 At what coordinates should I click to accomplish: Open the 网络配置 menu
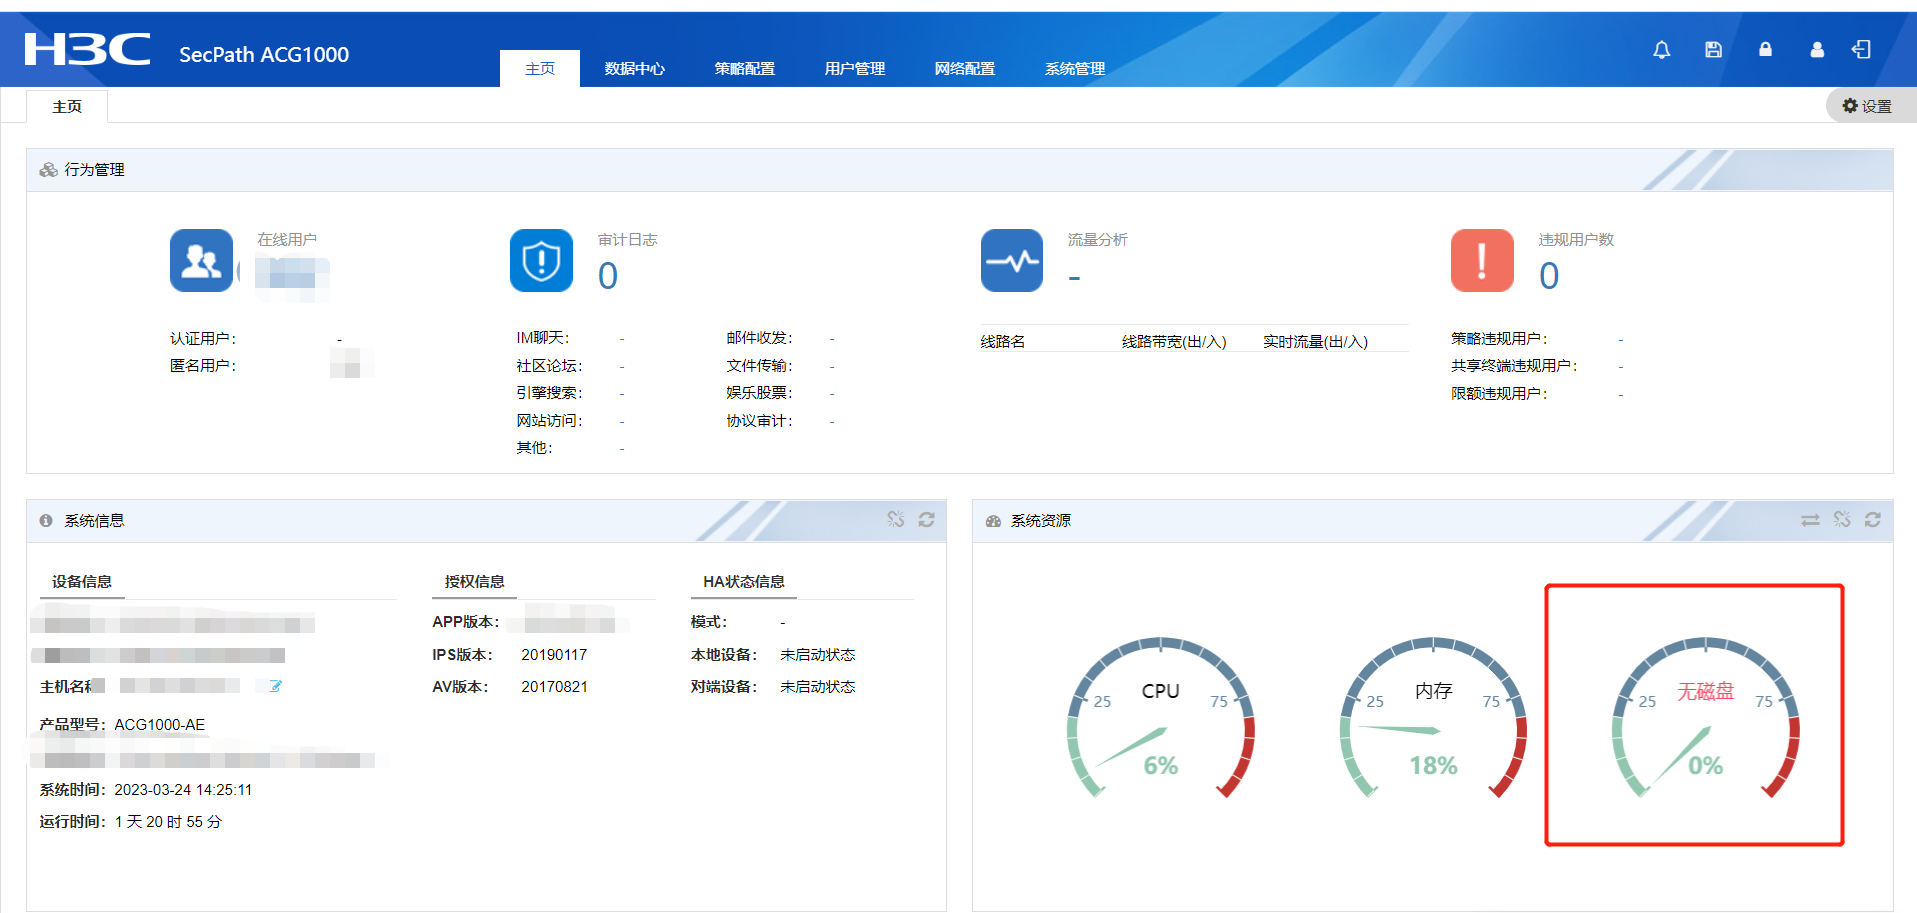coord(965,68)
